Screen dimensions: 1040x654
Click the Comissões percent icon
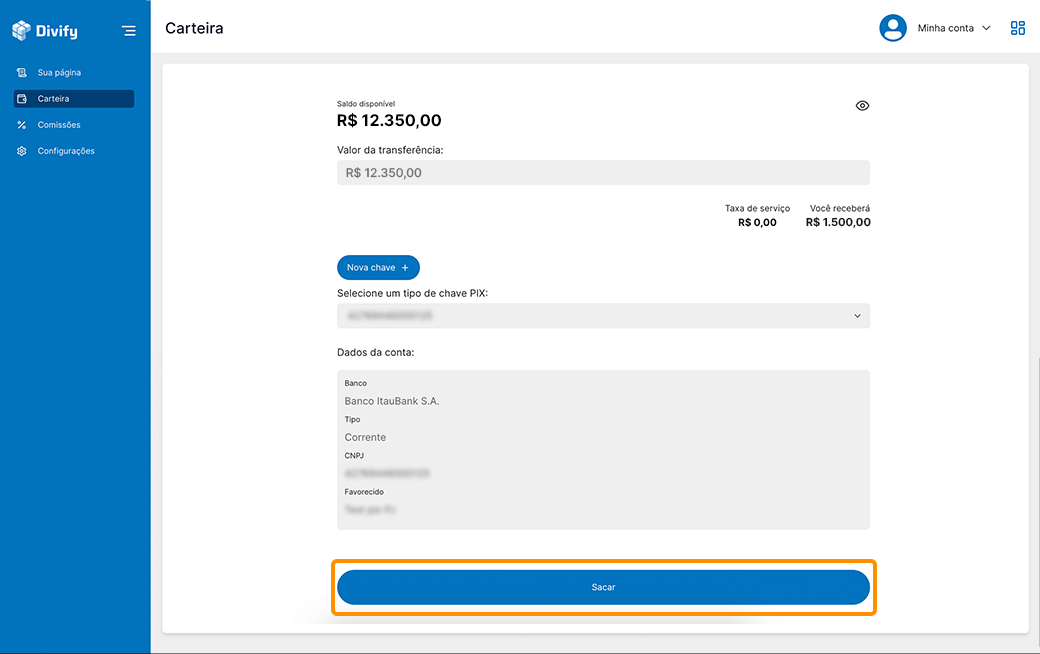click(x=22, y=125)
